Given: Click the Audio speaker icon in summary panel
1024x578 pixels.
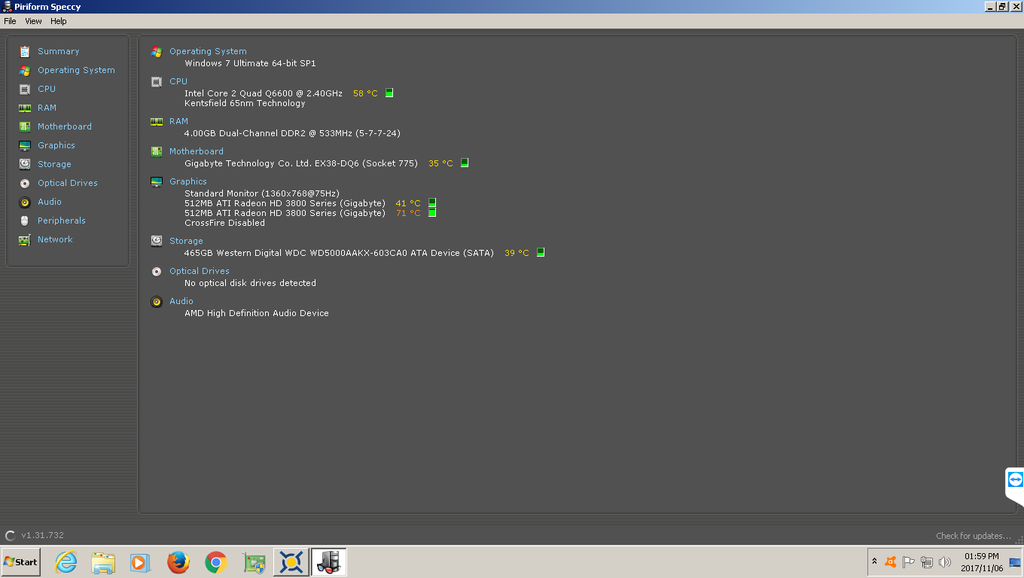Looking at the screenshot, I should tap(156, 302).
